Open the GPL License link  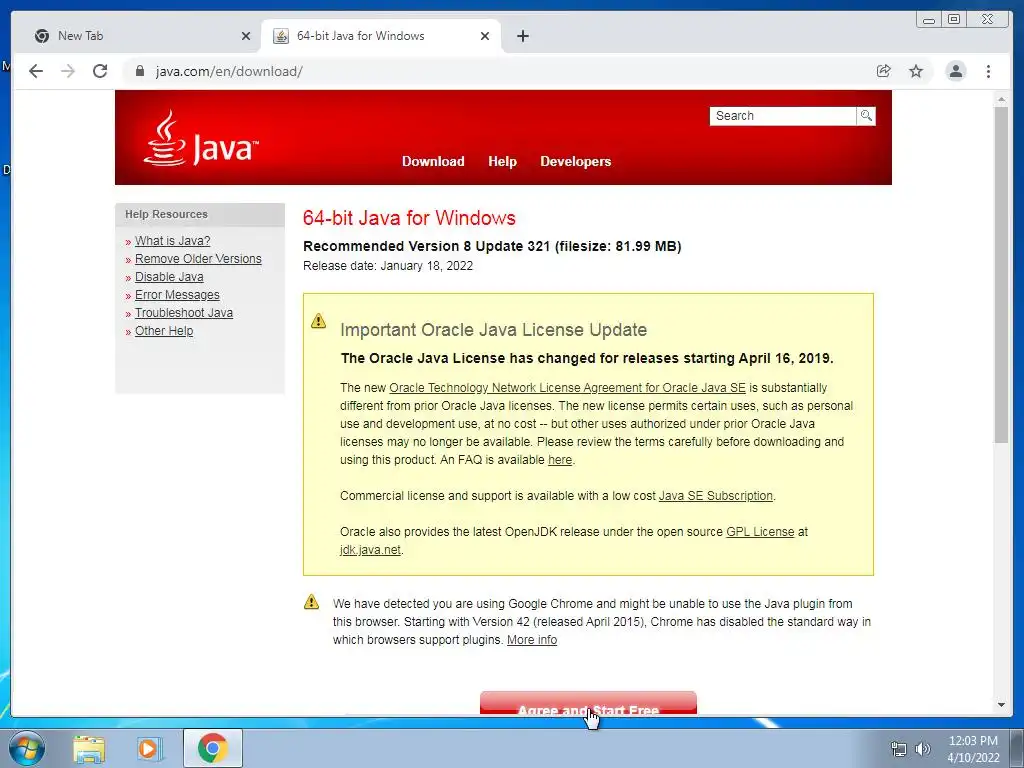pos(760,532)
